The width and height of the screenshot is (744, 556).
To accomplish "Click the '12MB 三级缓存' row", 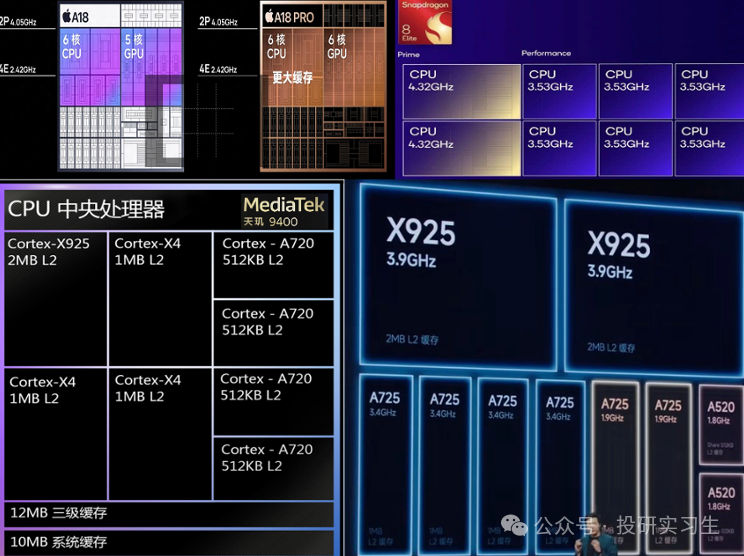I will pyautogui.click(x=169, y=513).
